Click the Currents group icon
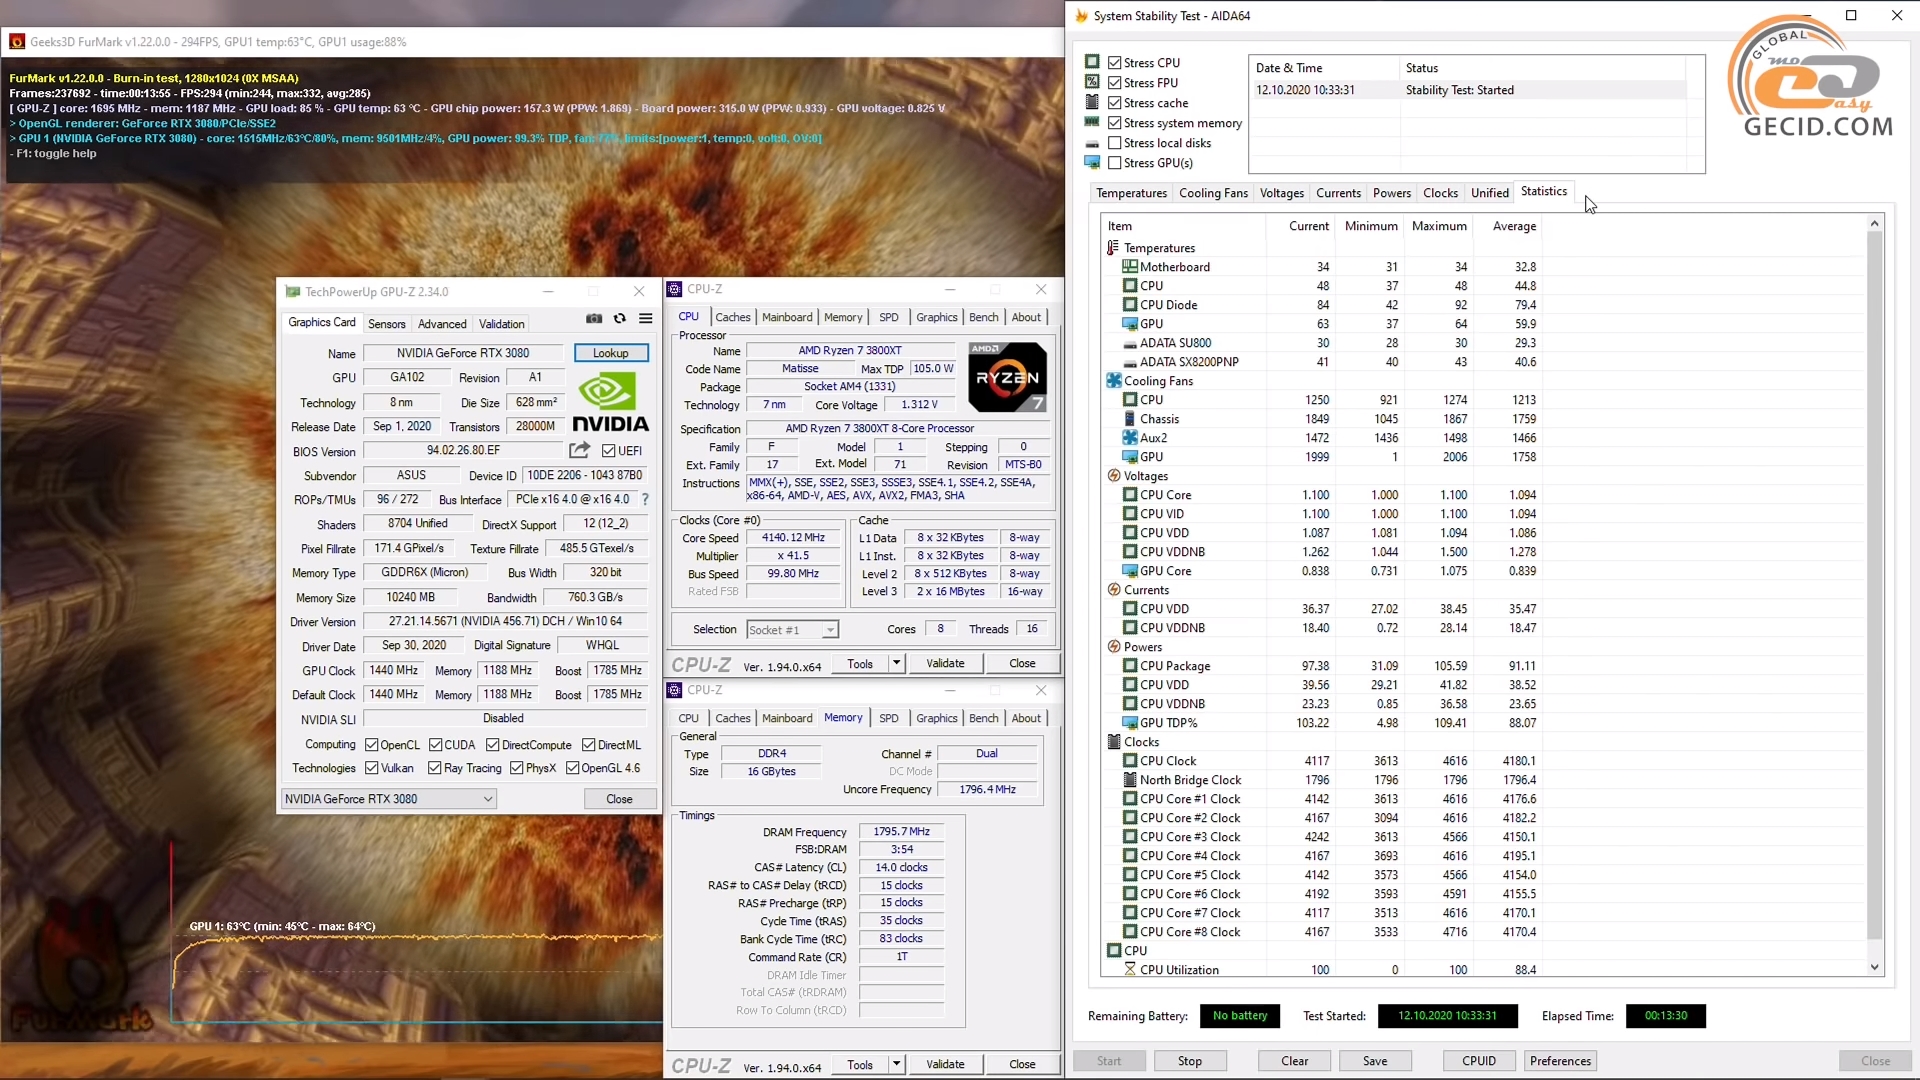The width and height of the screenshot is (1920, 1080). 1114,590
